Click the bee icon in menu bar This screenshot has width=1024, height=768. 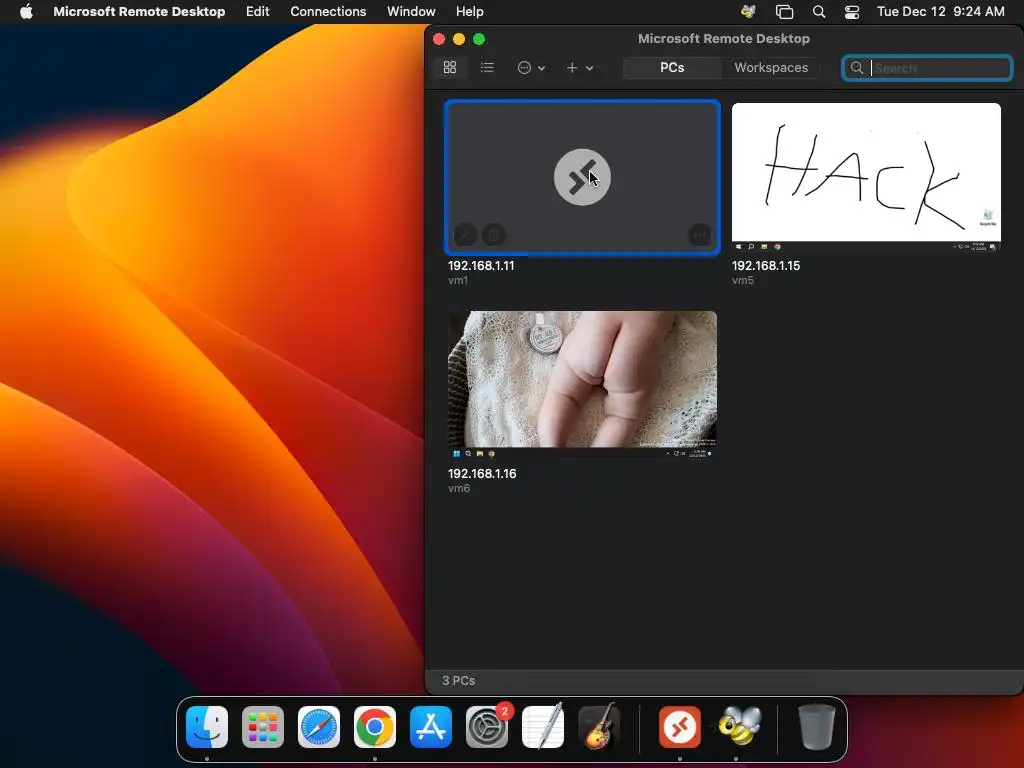(748, 11)
